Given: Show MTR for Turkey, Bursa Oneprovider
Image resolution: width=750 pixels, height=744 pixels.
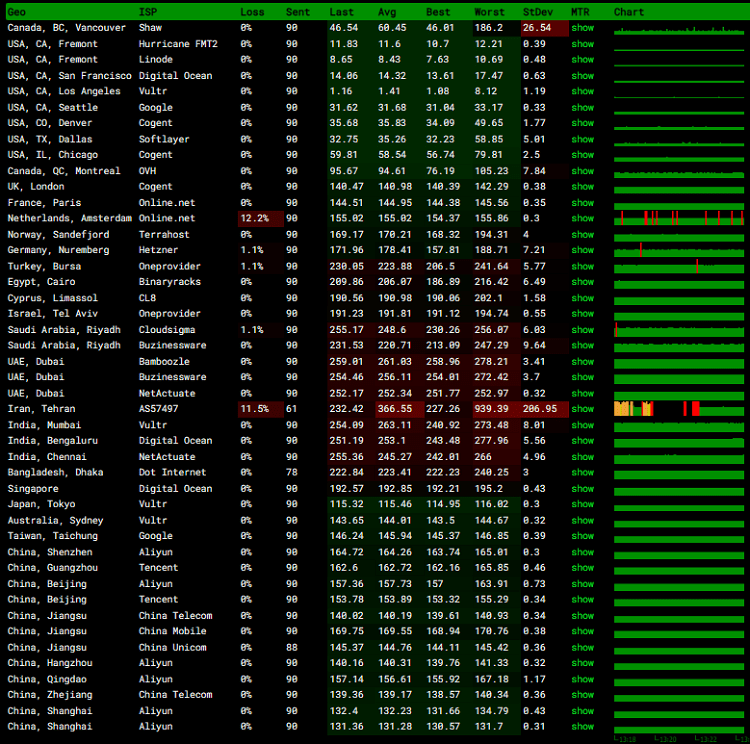Looking at the screenshot, I should [x=582, y=266].
